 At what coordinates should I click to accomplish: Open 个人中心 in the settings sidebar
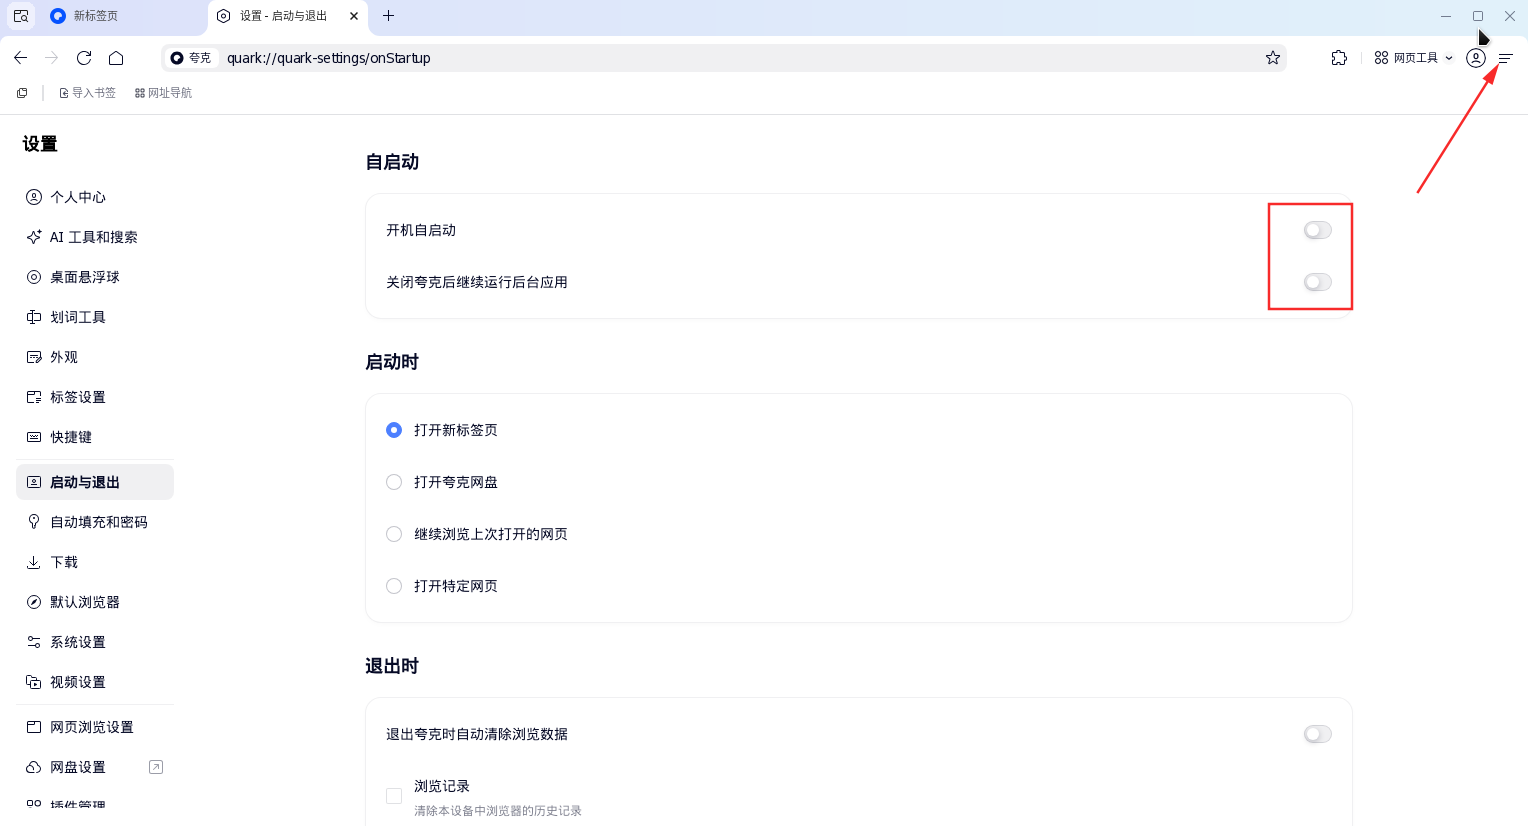coord(95,197)
